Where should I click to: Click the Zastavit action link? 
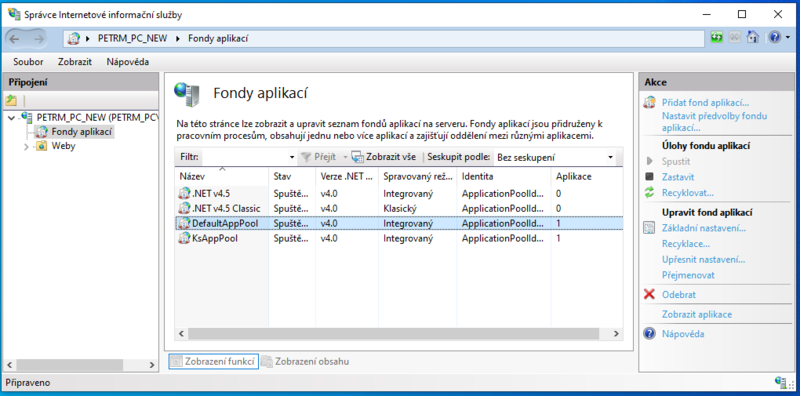pyautogui.click(x=678, y=177)
